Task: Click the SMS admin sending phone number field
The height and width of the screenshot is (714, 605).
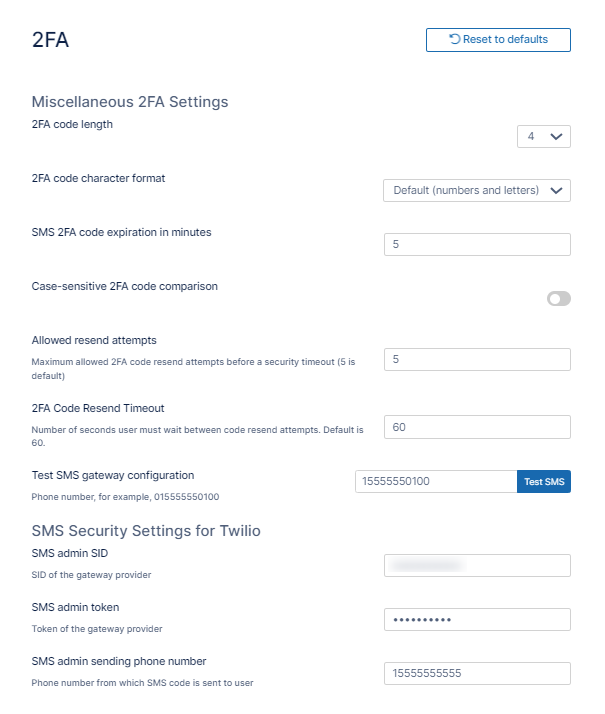Action: (476, 673)
